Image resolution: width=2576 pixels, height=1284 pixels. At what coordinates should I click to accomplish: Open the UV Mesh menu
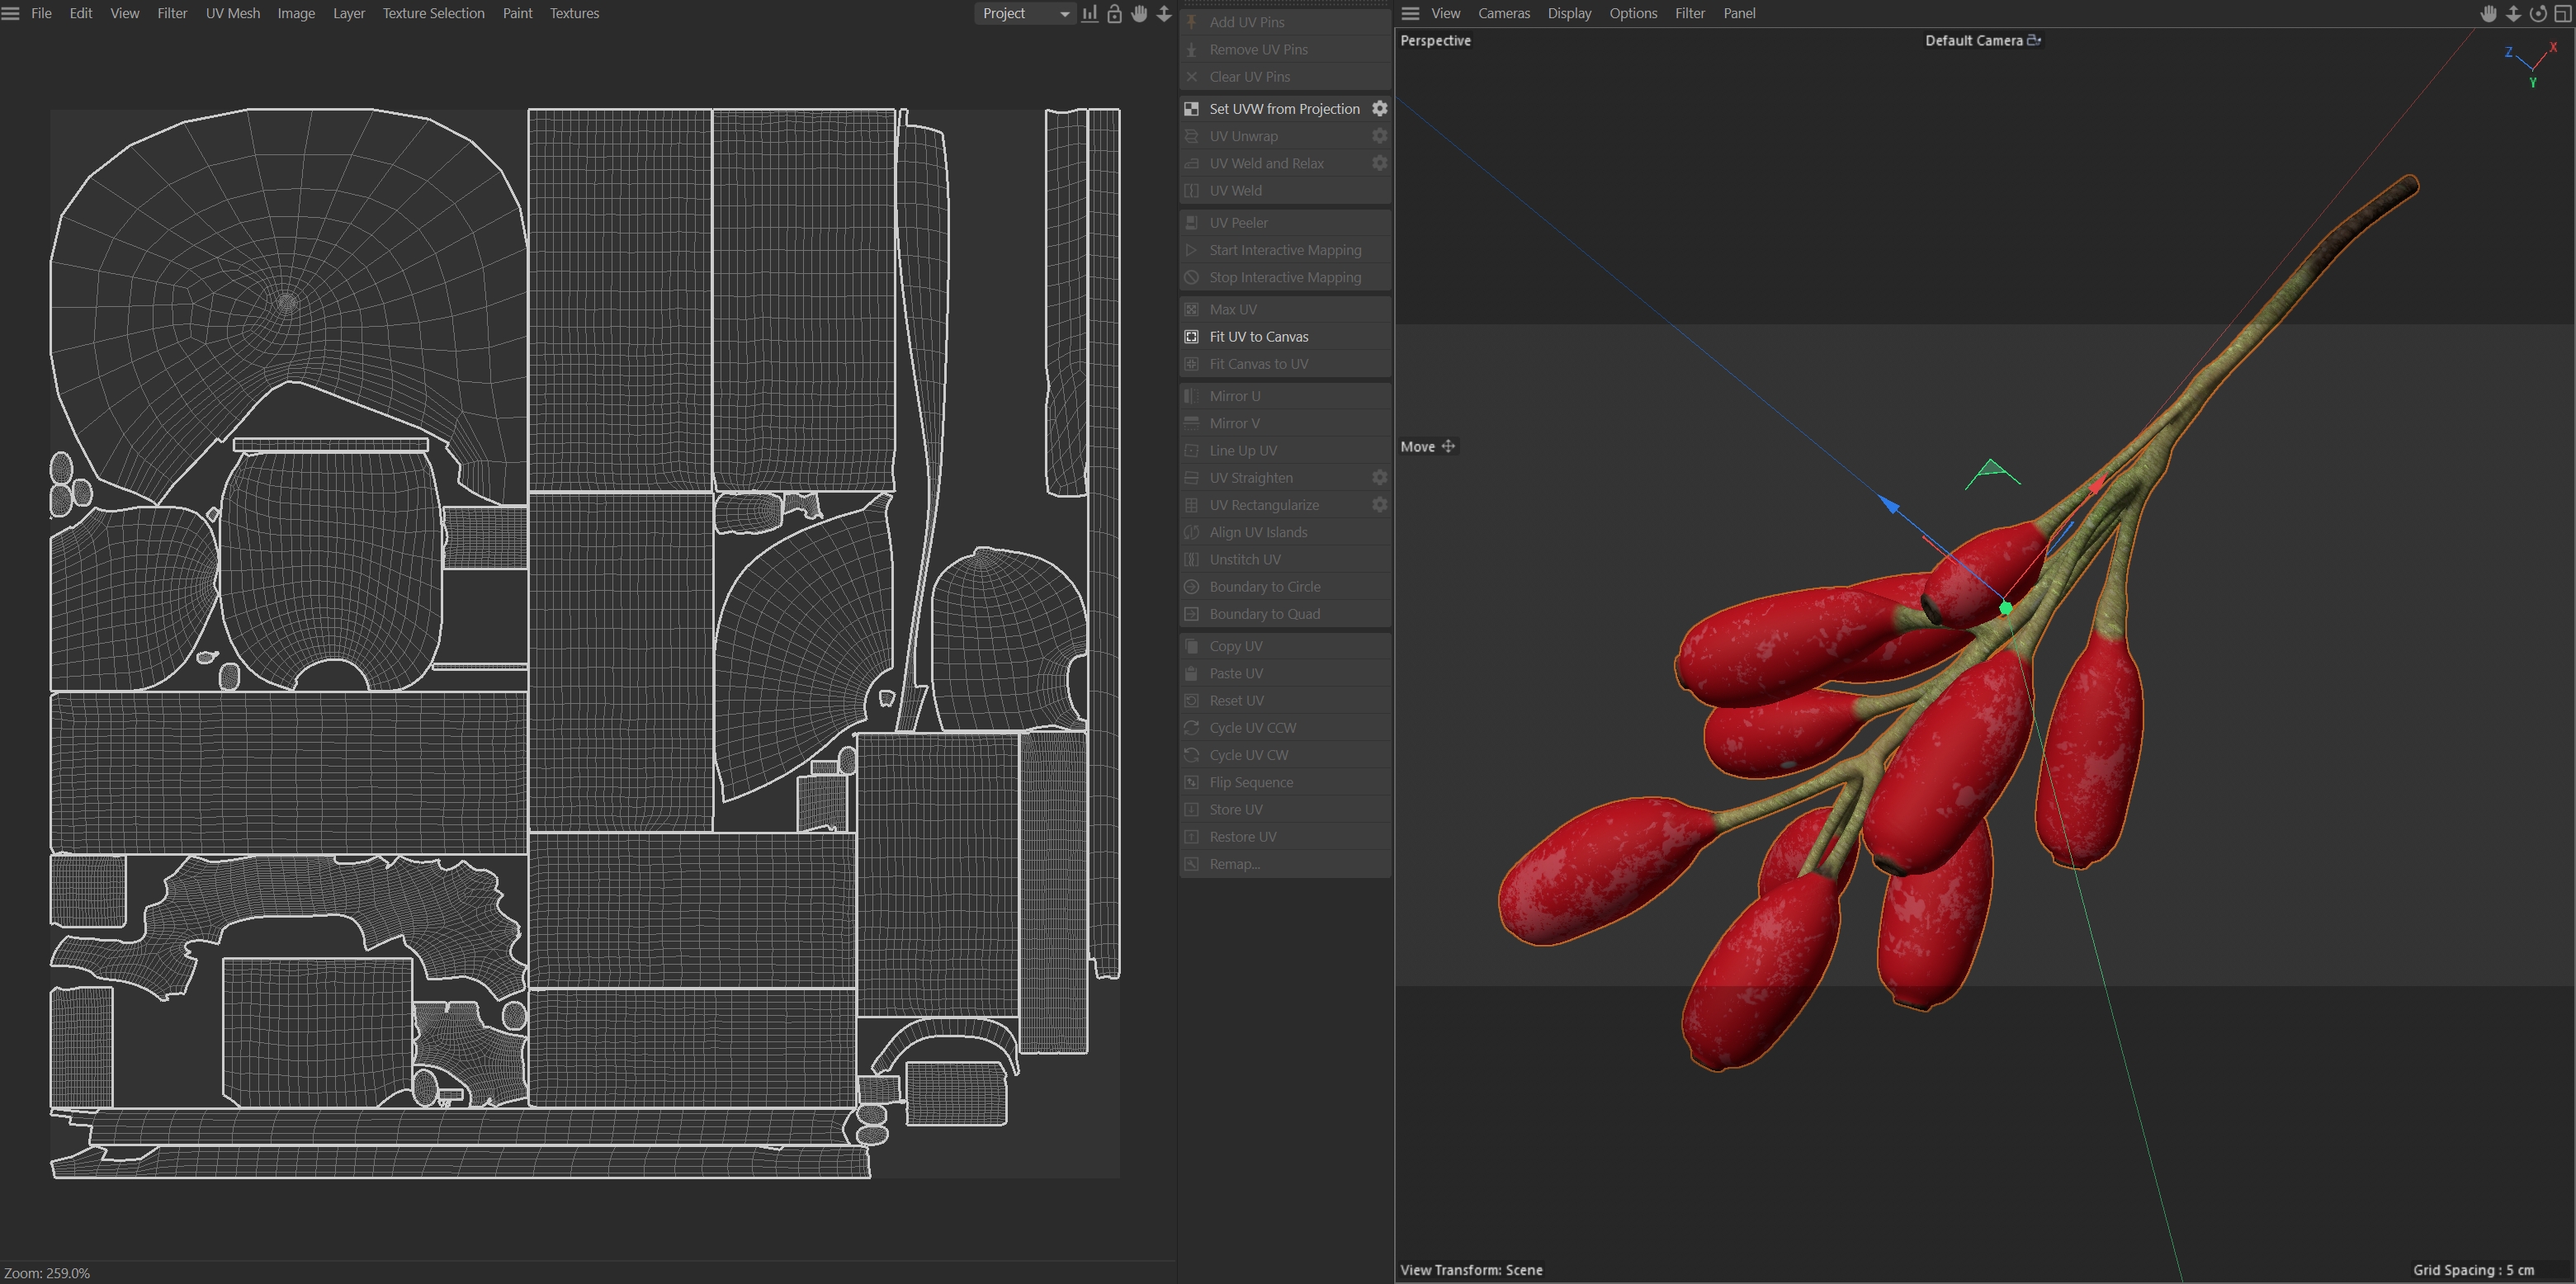coord(232,13)
